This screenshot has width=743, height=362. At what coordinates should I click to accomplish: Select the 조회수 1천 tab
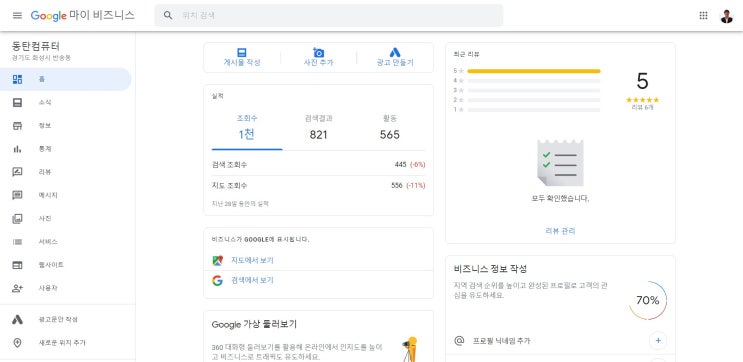tap(247, 128)
